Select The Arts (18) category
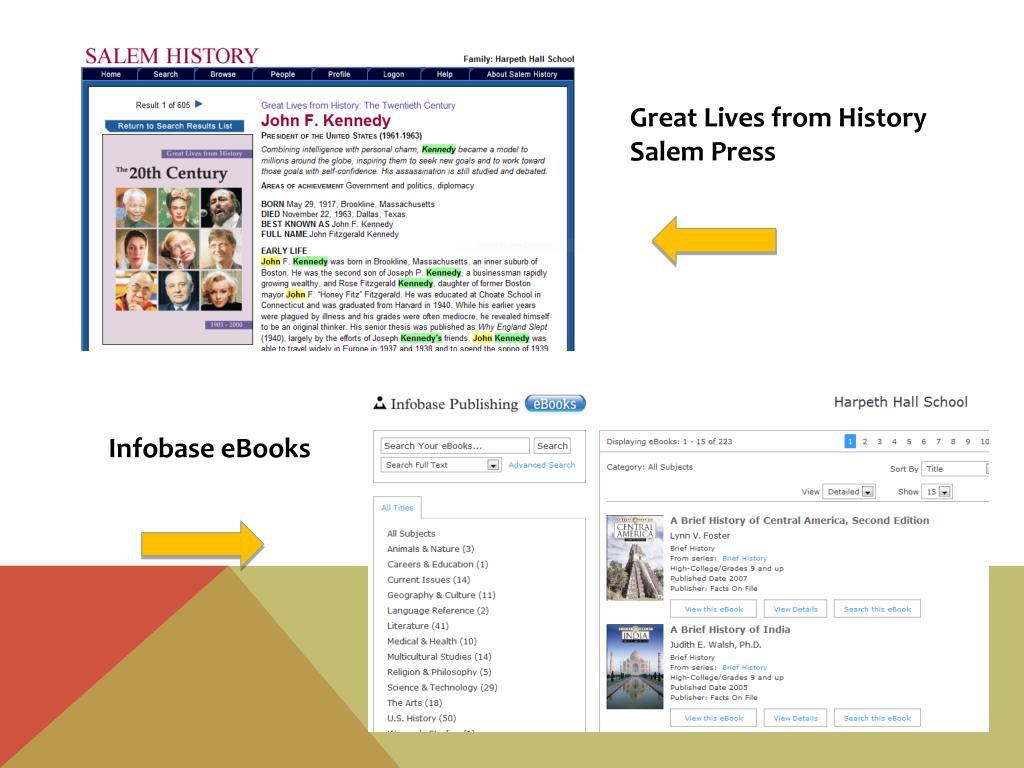 pyautogui.click(x=414, y=703)
